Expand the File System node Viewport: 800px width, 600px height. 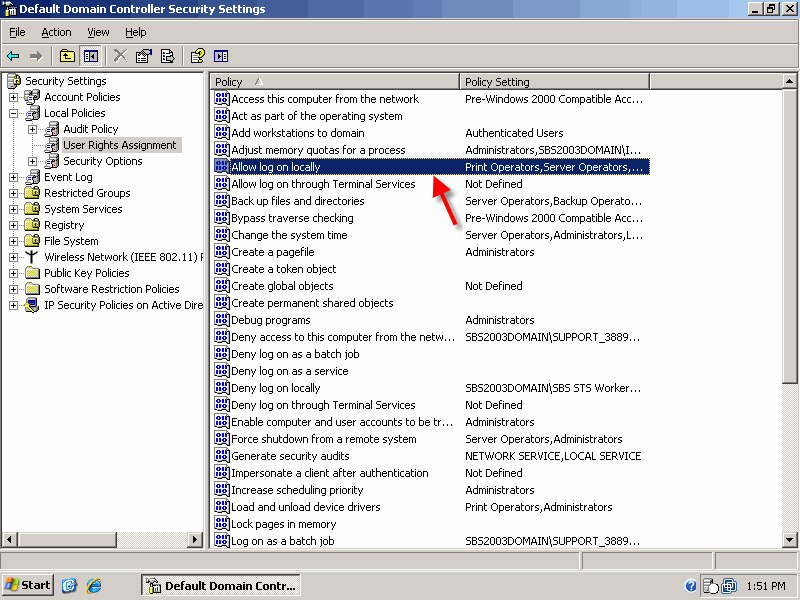[x=14, y=241]
